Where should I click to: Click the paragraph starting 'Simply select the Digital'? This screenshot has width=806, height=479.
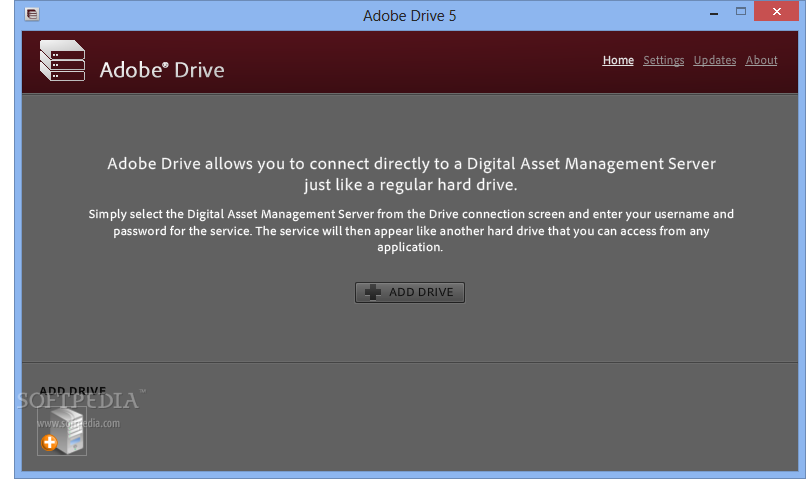411,230
